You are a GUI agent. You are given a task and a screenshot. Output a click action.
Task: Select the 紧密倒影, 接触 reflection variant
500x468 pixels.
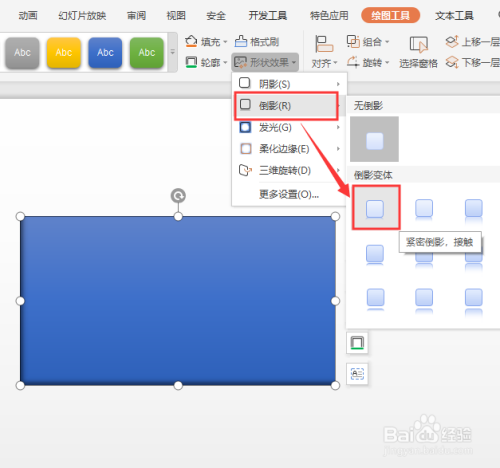click(376, 208)
